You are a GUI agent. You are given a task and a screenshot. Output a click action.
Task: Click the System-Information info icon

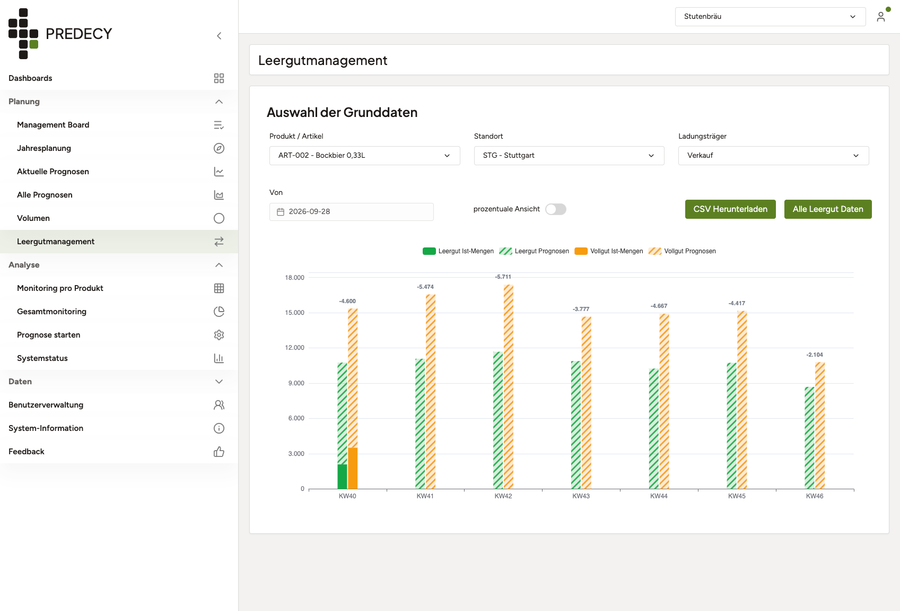(219, 428)
